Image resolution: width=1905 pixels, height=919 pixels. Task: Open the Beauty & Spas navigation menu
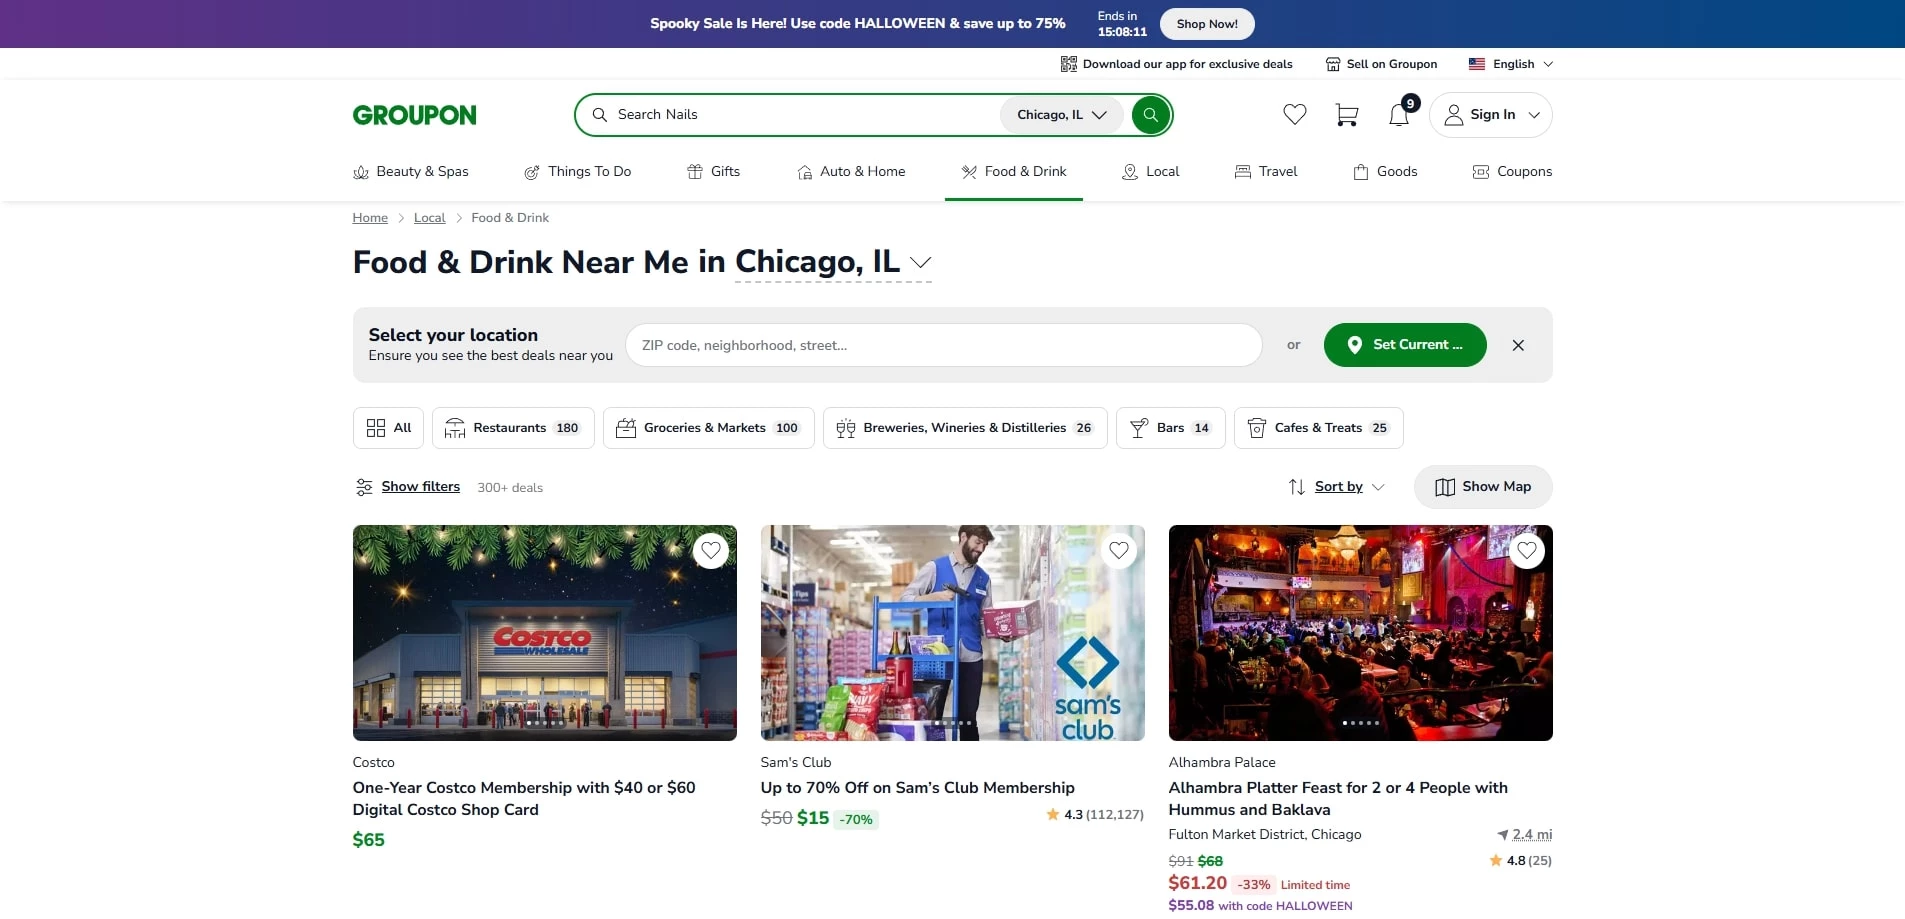410,171
